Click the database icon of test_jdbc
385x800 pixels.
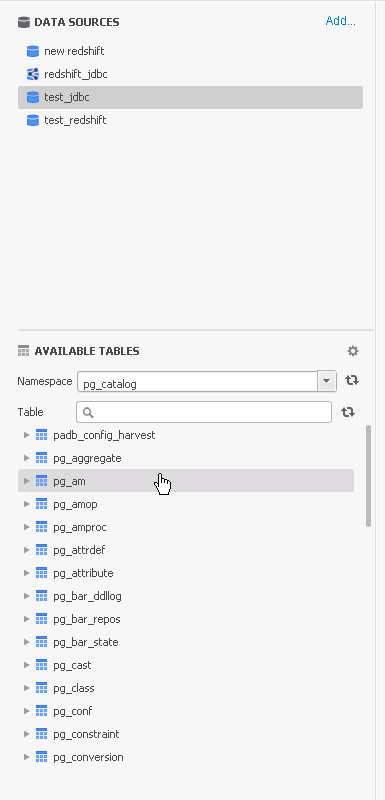point(33,97)
